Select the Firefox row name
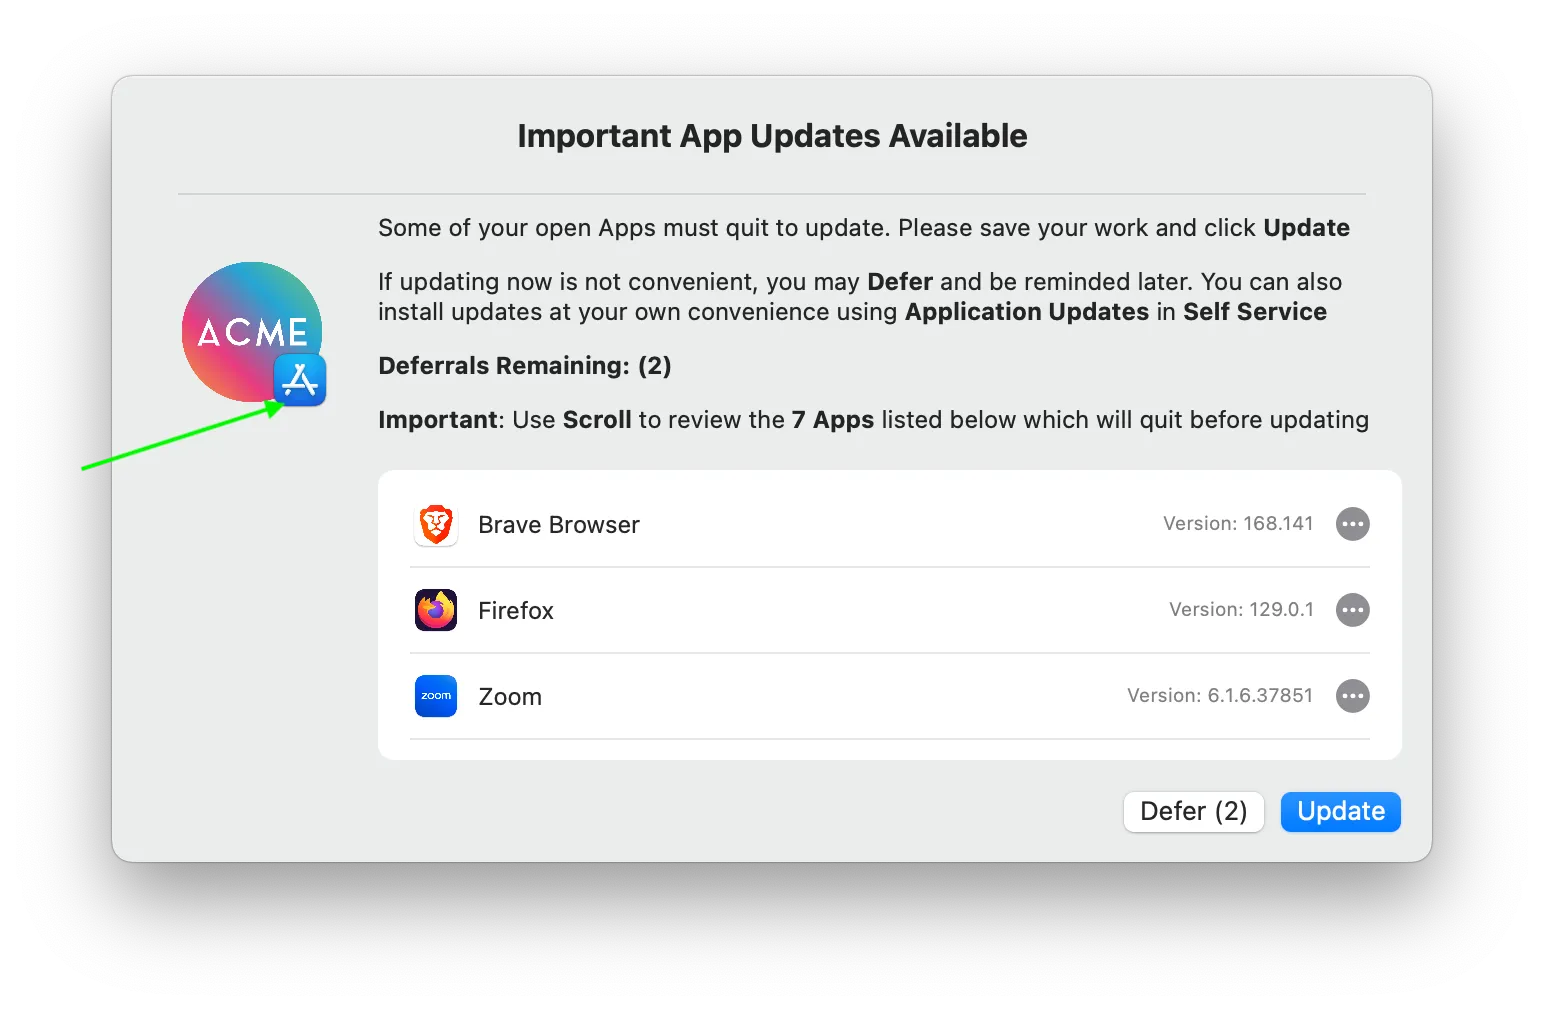 [516, 611]
